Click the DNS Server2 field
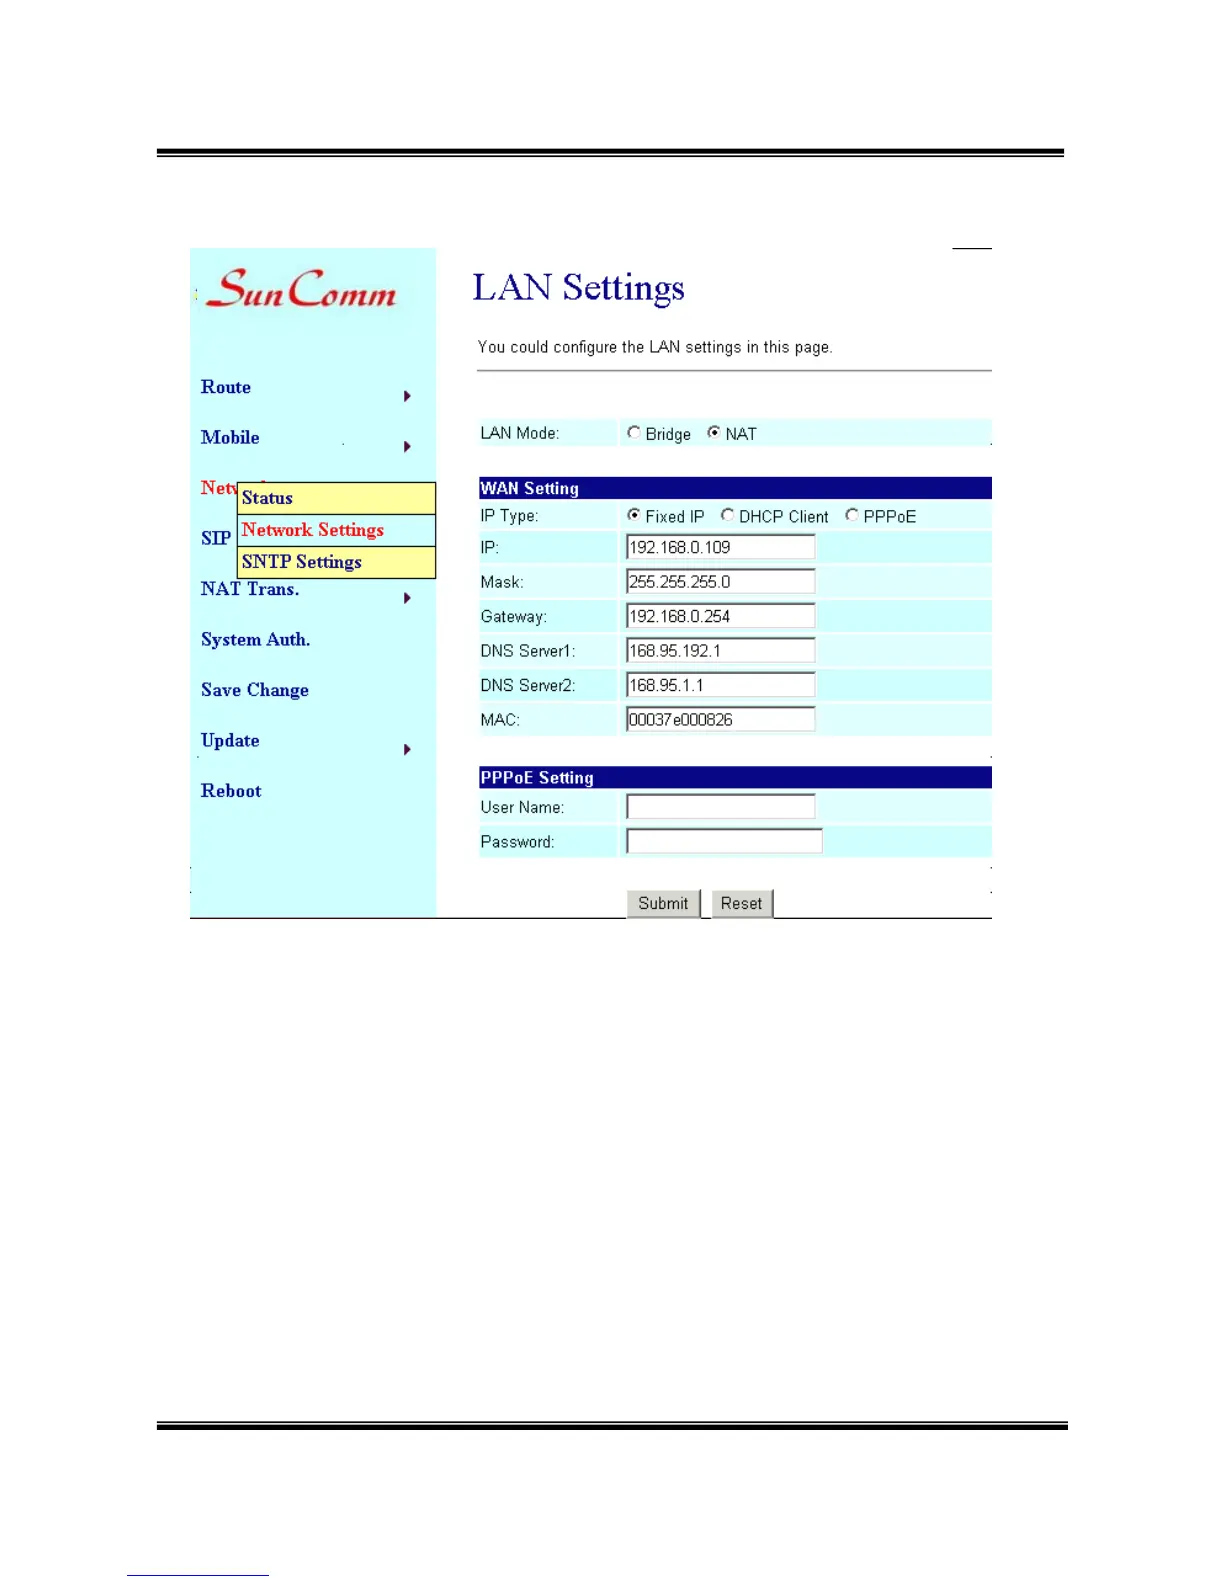 pos(720,685)
